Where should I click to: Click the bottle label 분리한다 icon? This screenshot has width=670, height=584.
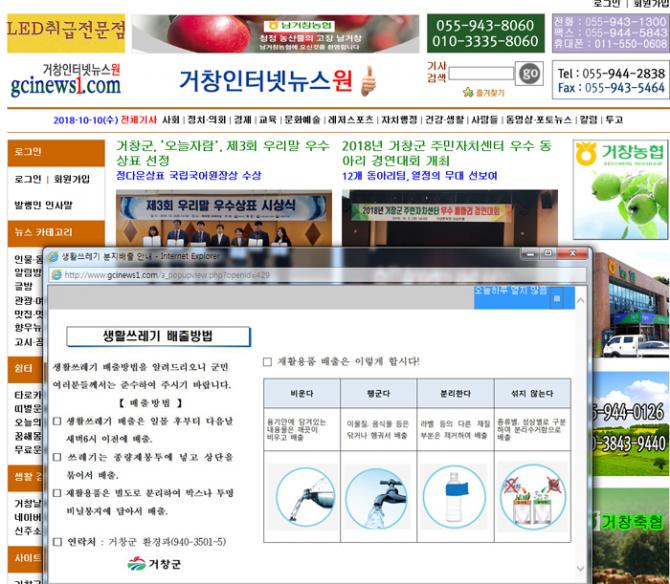454,497
